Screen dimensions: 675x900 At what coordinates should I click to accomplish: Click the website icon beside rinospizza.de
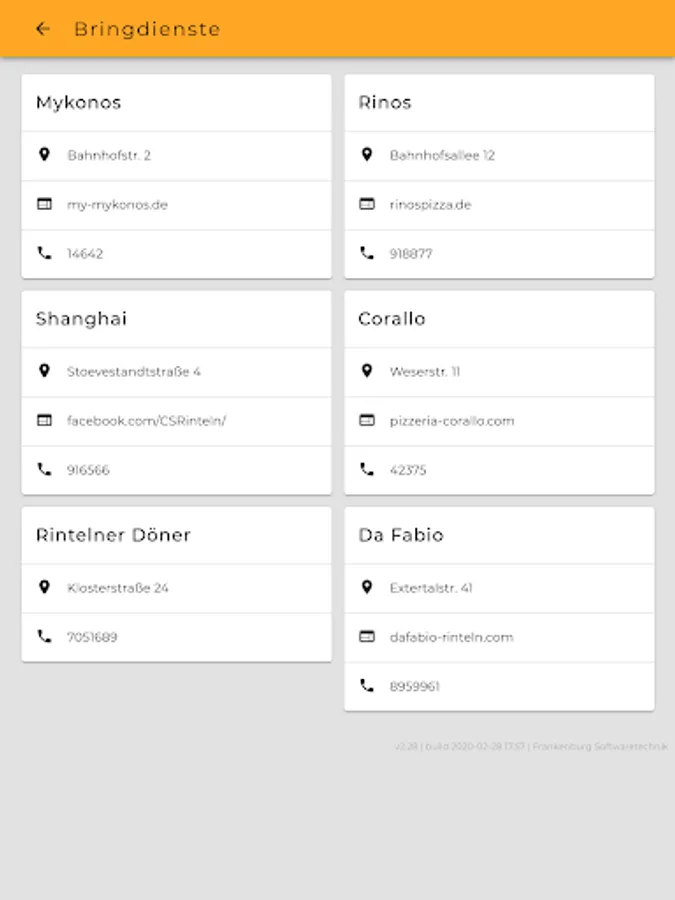pos(367,204)
